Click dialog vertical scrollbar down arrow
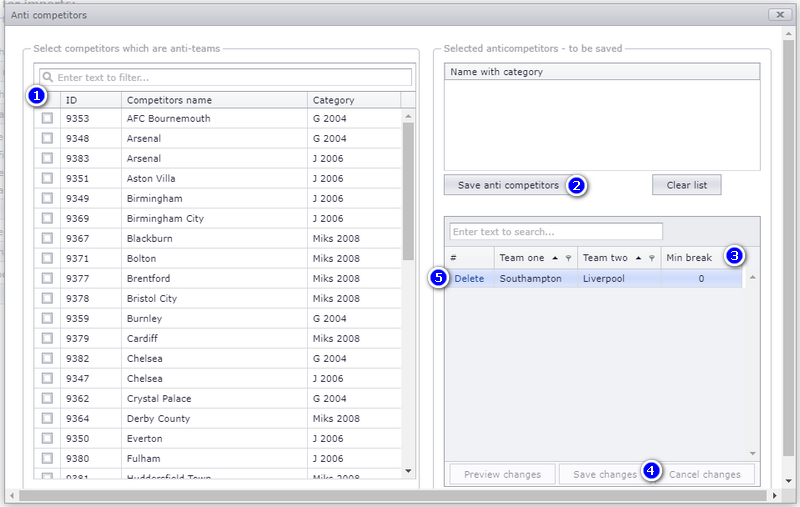Image resolution: width=800 pixels, height=507 pixels. [x=789, y=481]
